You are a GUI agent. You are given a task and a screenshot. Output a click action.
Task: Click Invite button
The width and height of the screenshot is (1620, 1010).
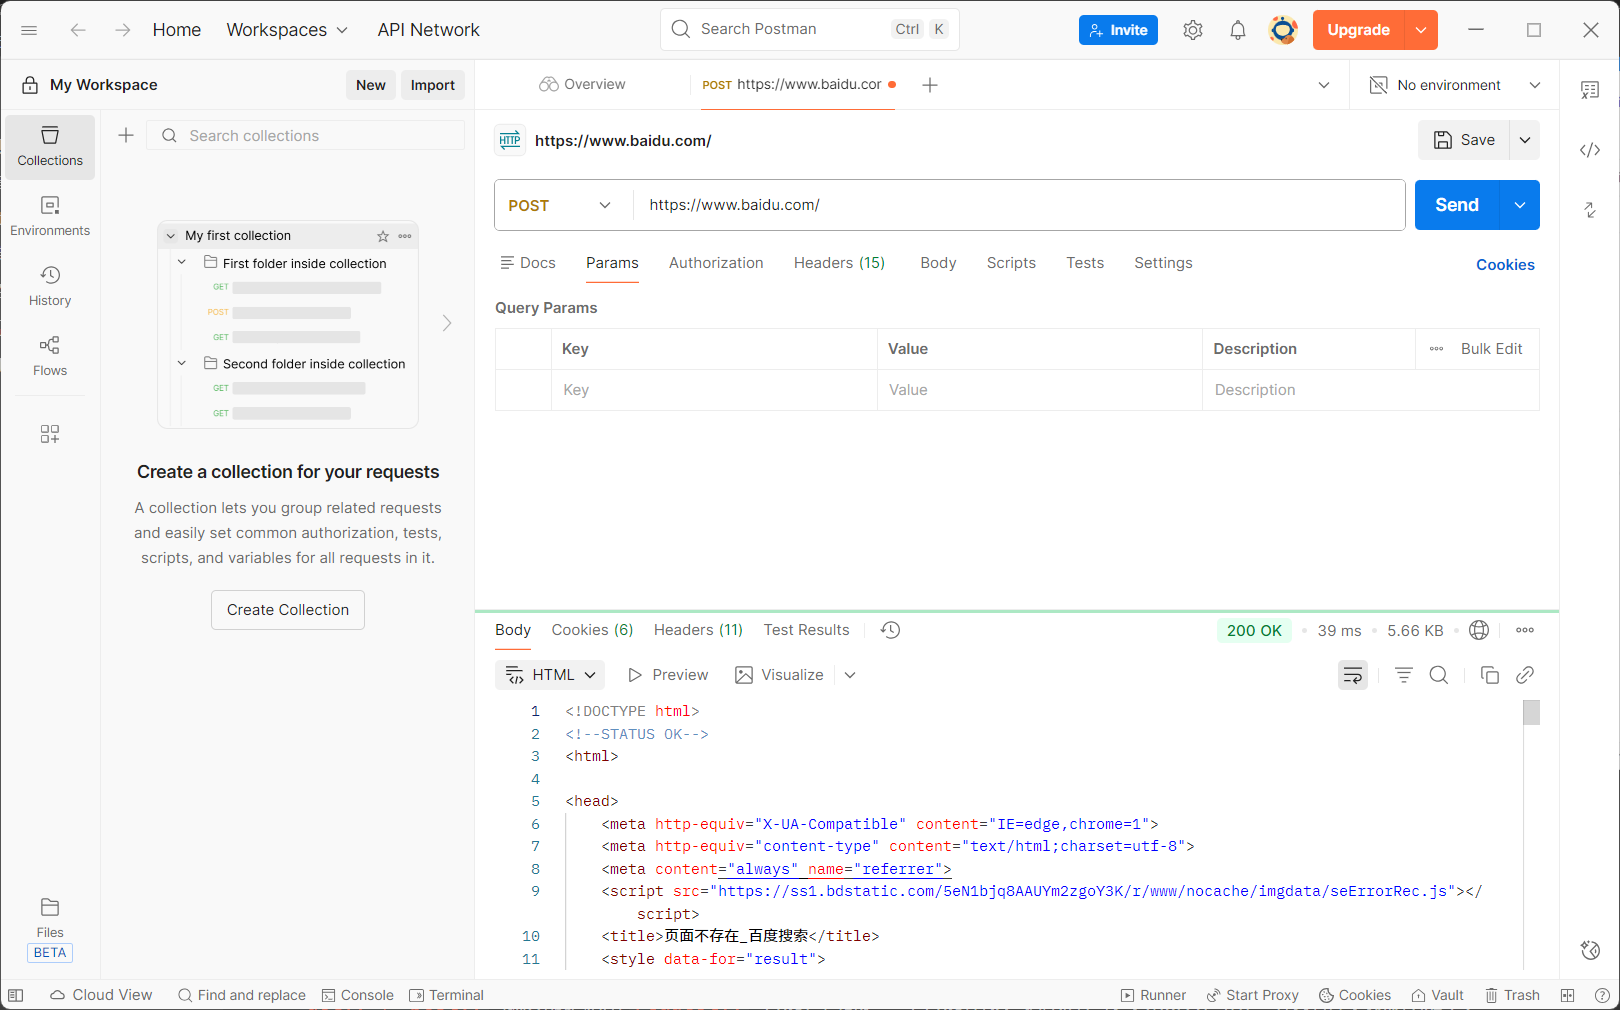click(1118, 30)
